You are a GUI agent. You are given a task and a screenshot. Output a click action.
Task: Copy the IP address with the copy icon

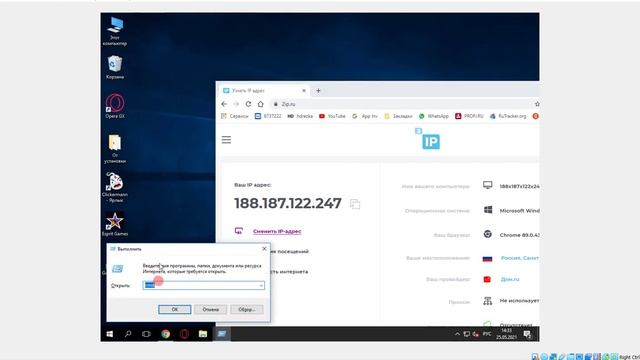(x=355, y=204)
